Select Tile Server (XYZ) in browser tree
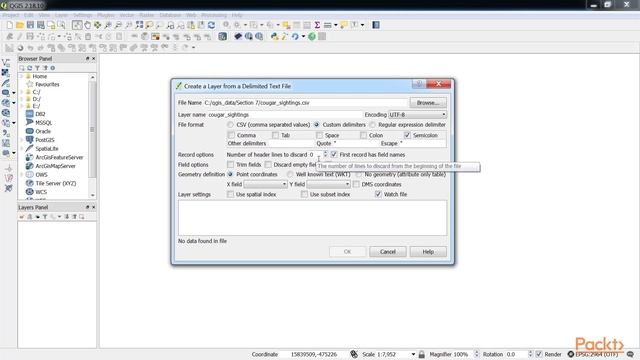This screenshot has width=640, height=360. pos(56,183)
